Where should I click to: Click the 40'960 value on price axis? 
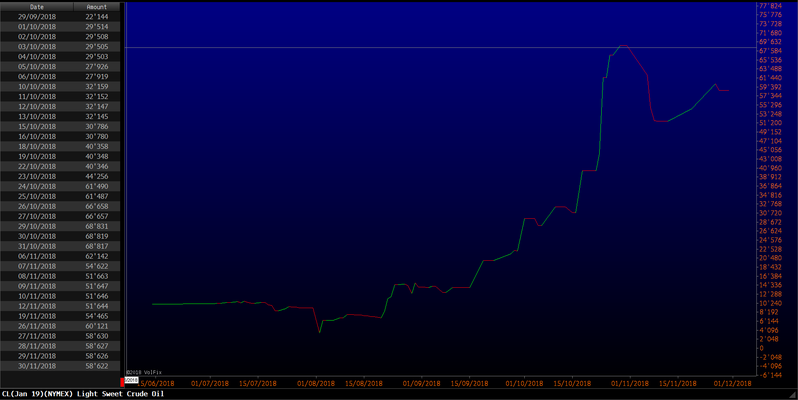[x=771, y=168]
